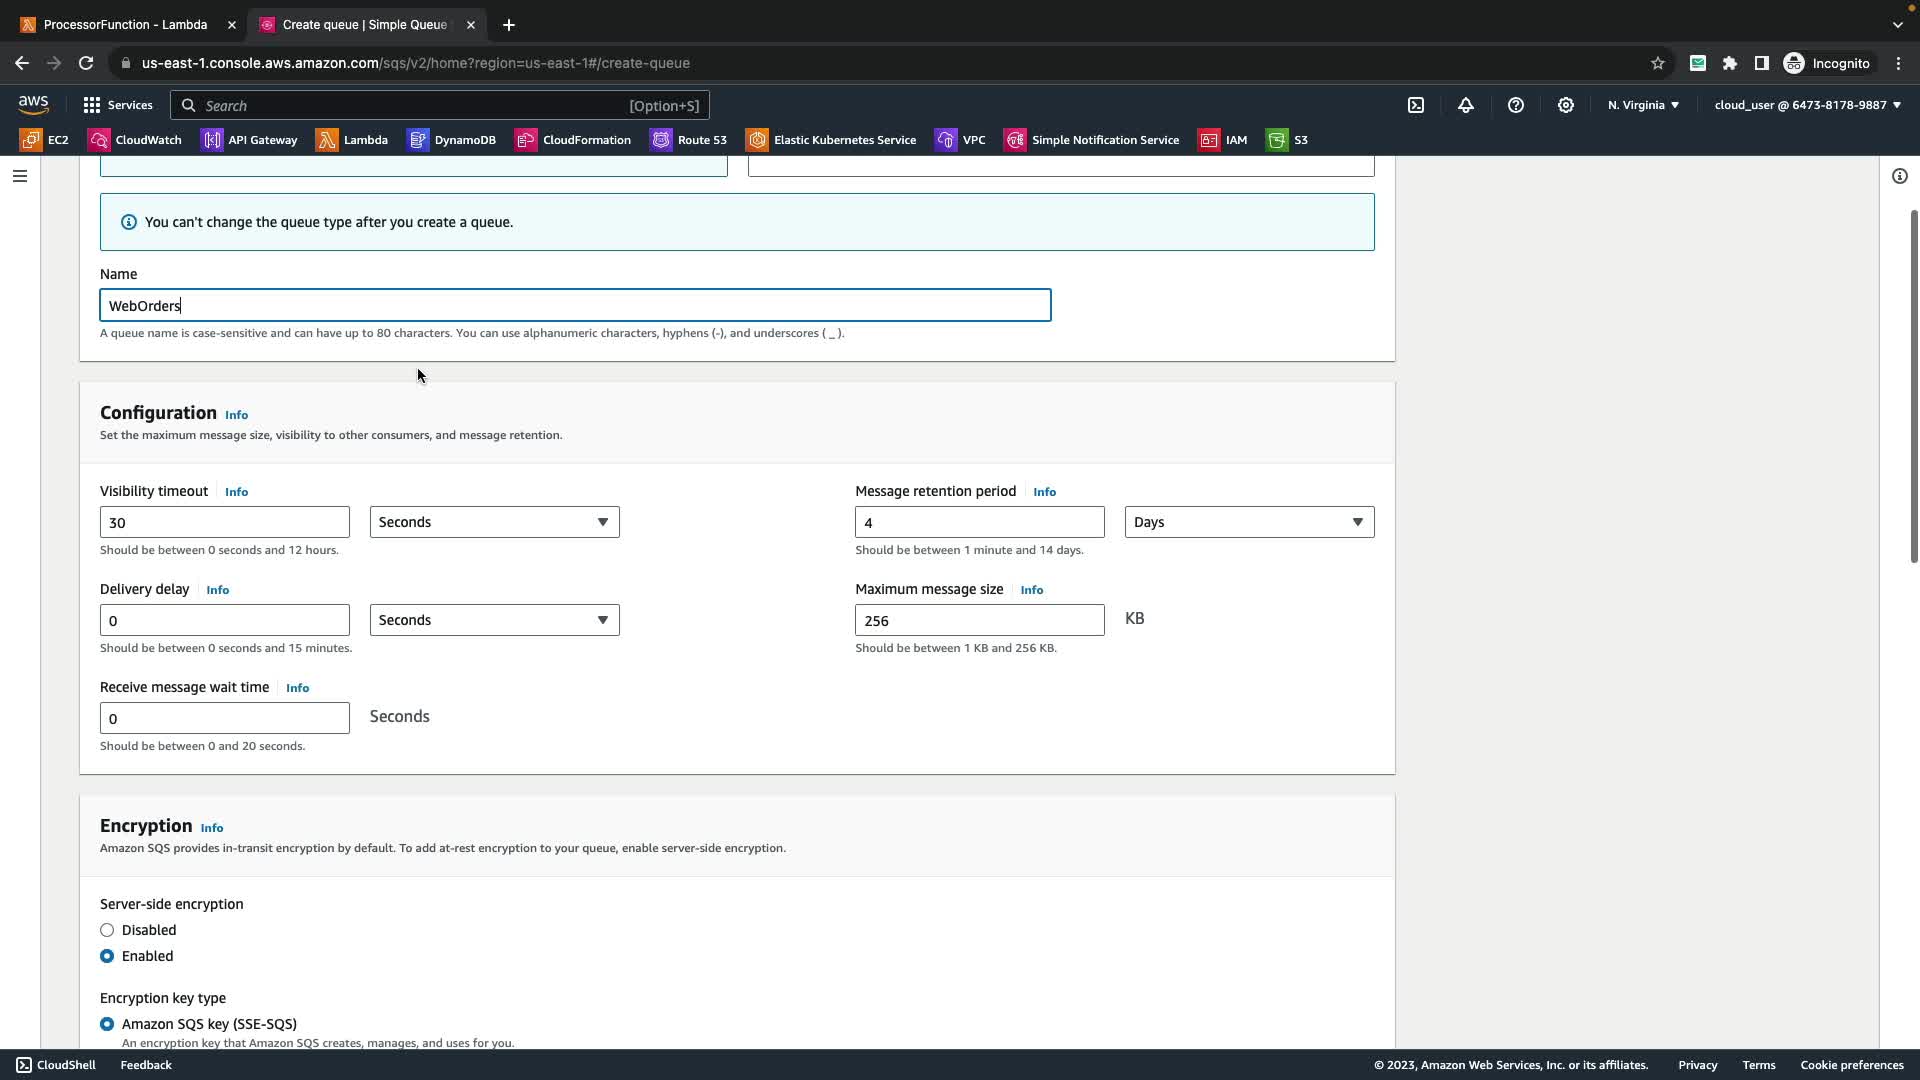Expand Visibility timeout Seconds unit dropdown
The width and height of the screenshot is (1920, 1080).
494,522
